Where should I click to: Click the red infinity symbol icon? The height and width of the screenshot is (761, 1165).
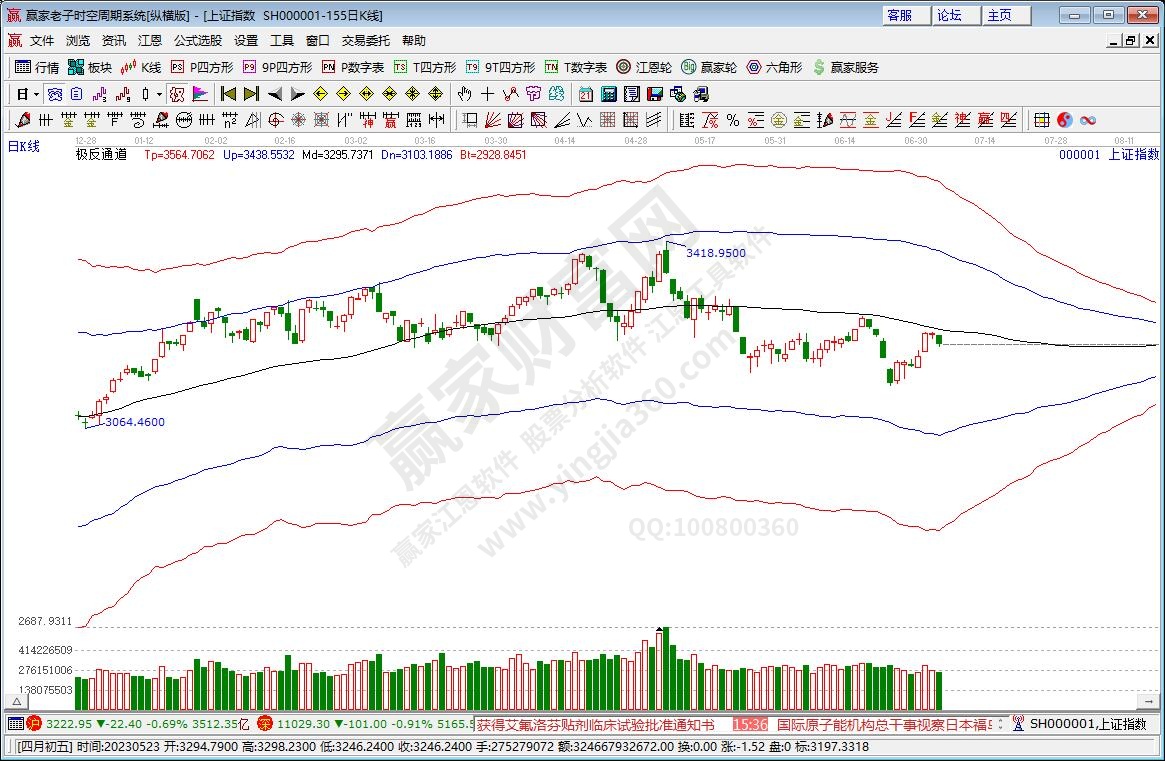[1087, 120]
